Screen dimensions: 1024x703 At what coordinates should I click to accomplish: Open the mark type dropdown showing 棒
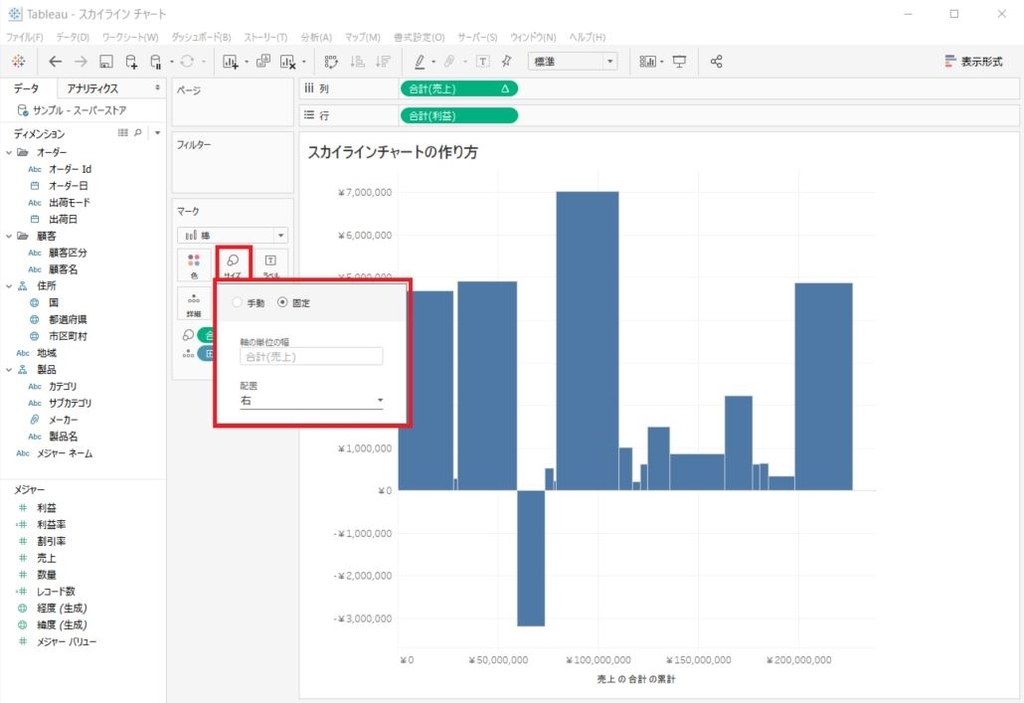click(232, 235)
